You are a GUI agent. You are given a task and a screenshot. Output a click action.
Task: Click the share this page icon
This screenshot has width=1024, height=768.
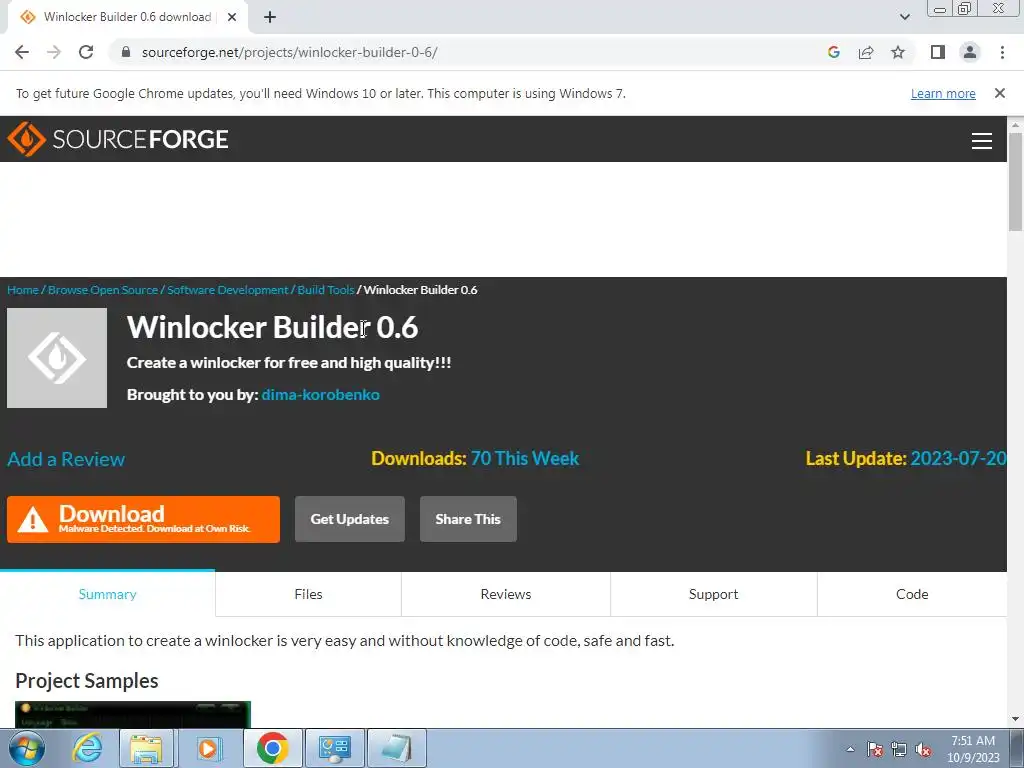pos(866,52)
